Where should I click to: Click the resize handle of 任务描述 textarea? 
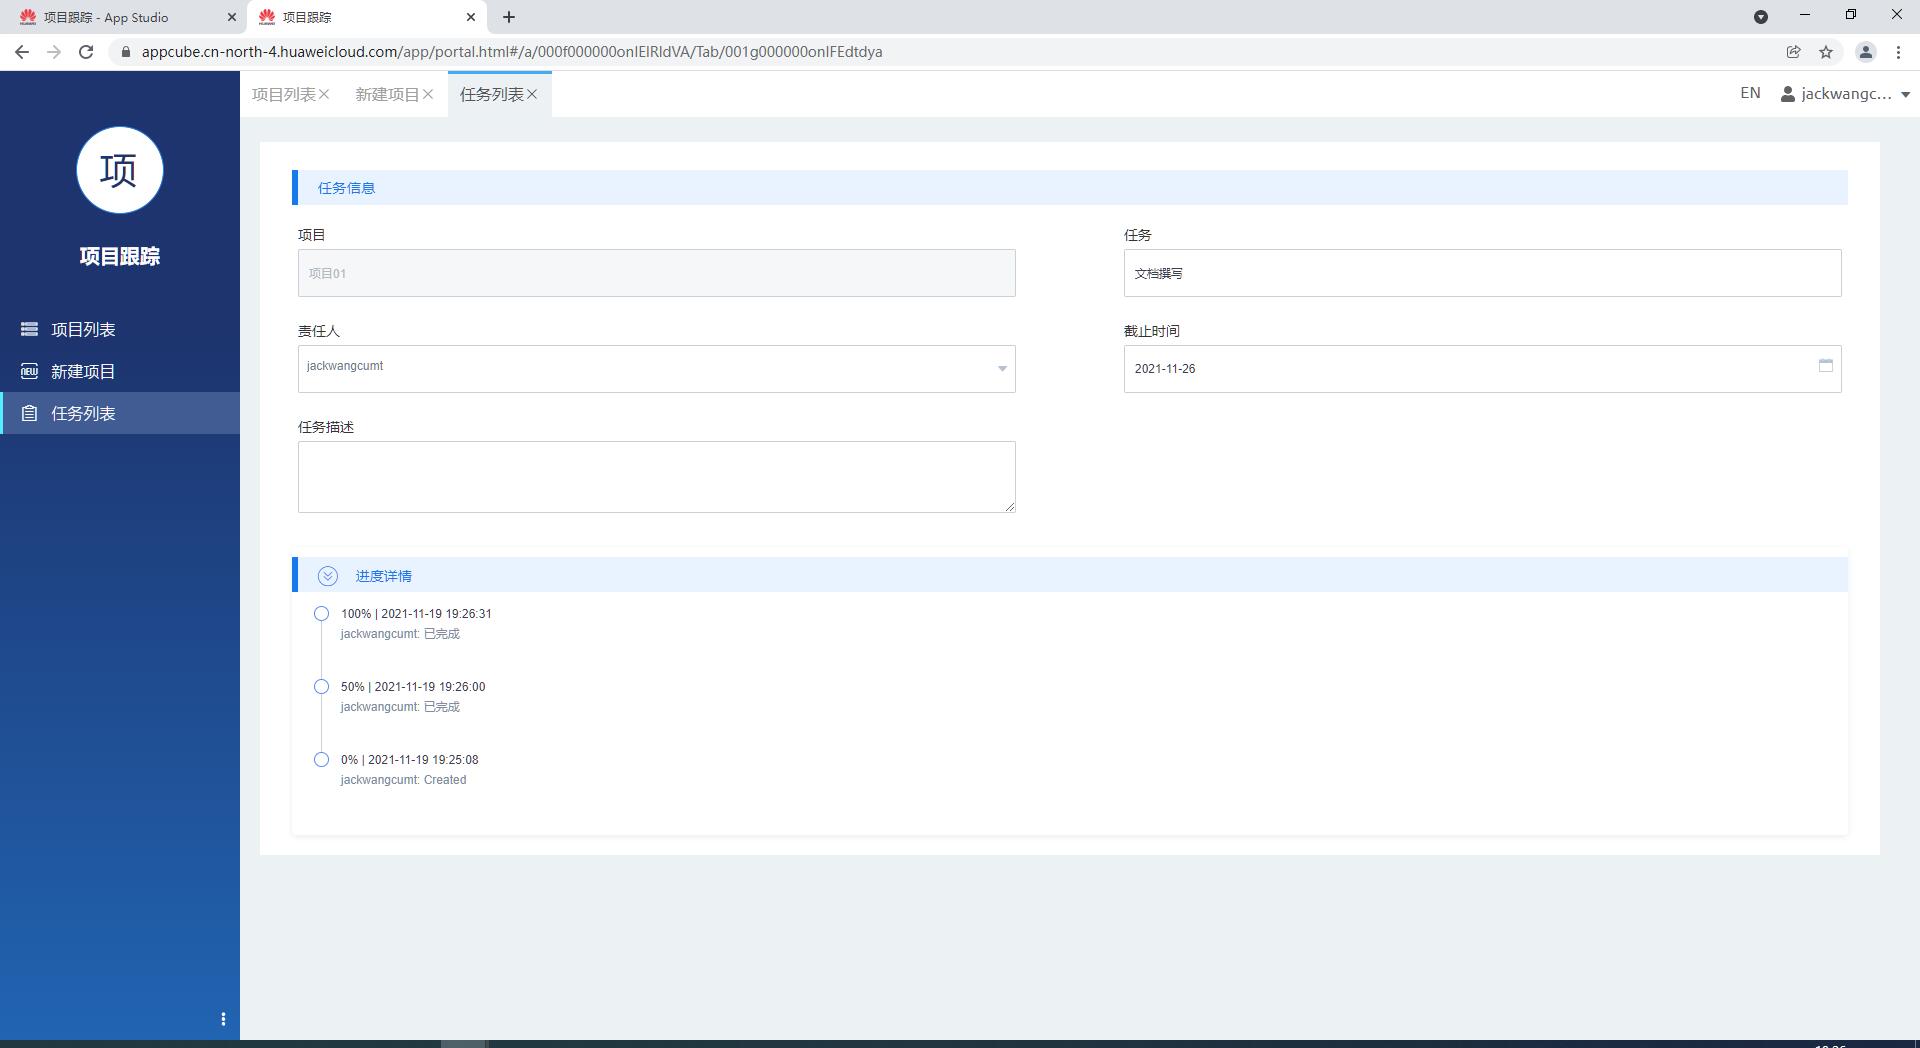(1010, 507)
